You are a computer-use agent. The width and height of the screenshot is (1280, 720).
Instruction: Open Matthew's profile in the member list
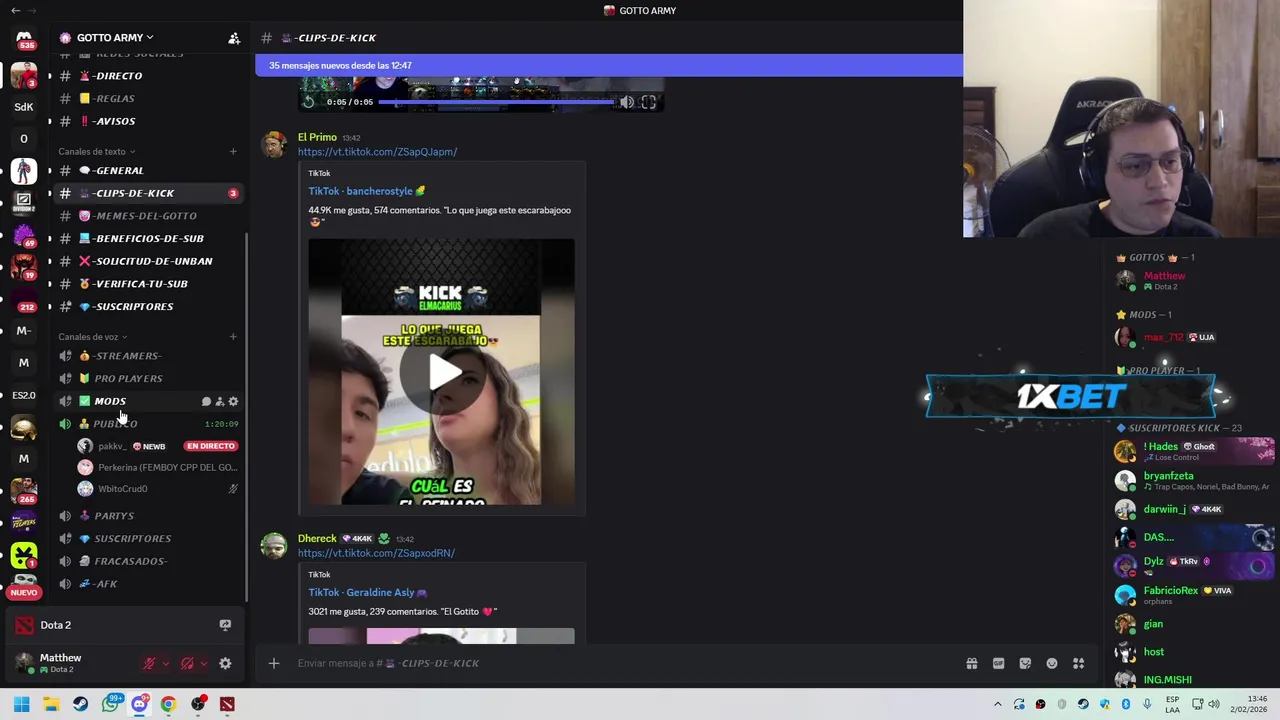[x=1194, y=280]
